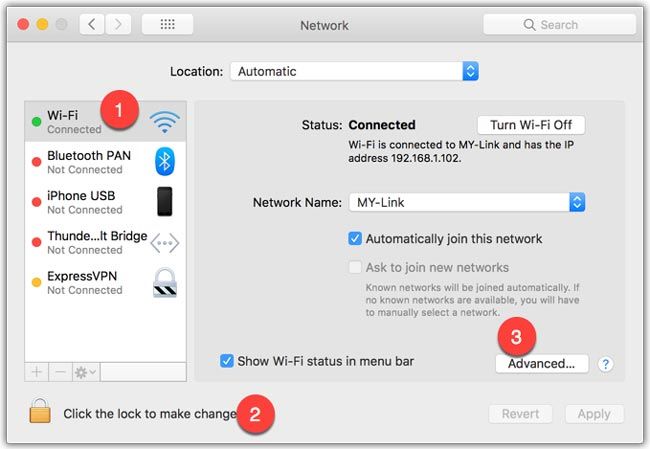The height and width of the screenshot is (449, 650).
Task: Toggle Ask to join new networks
Action: point(355,267)
